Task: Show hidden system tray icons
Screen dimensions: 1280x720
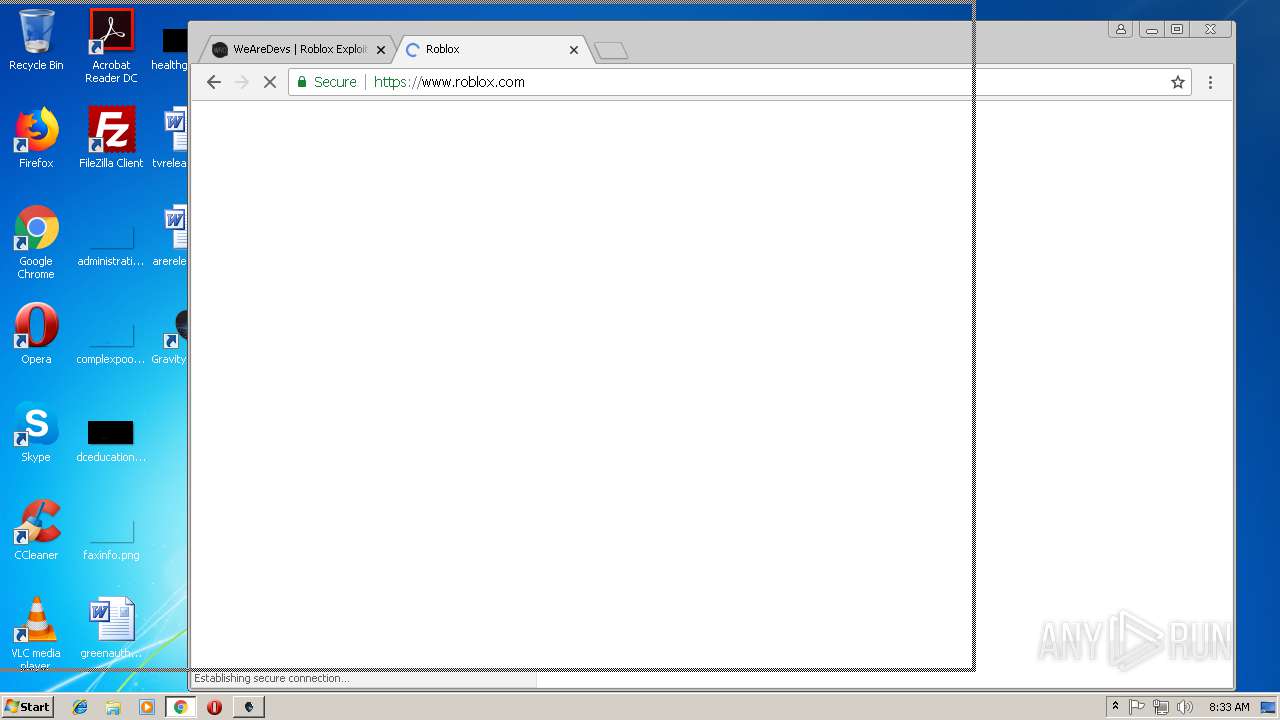Action: [x=1115, y=707]
